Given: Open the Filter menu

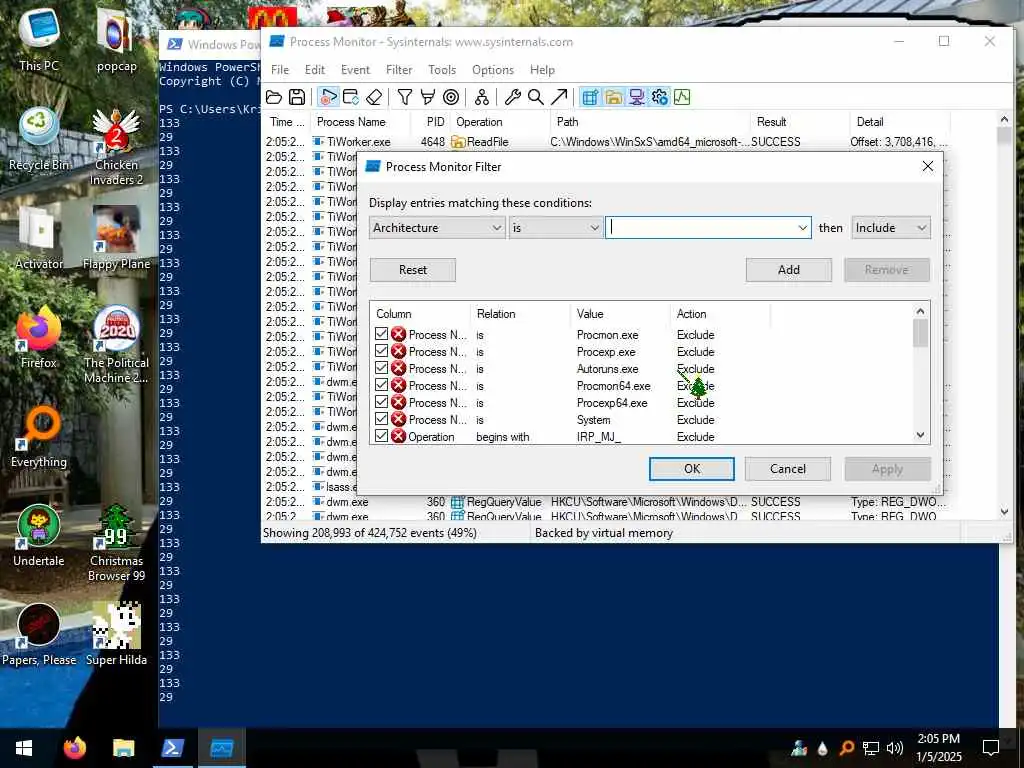Looking at the screenshot, I should [x=399, y=70].
